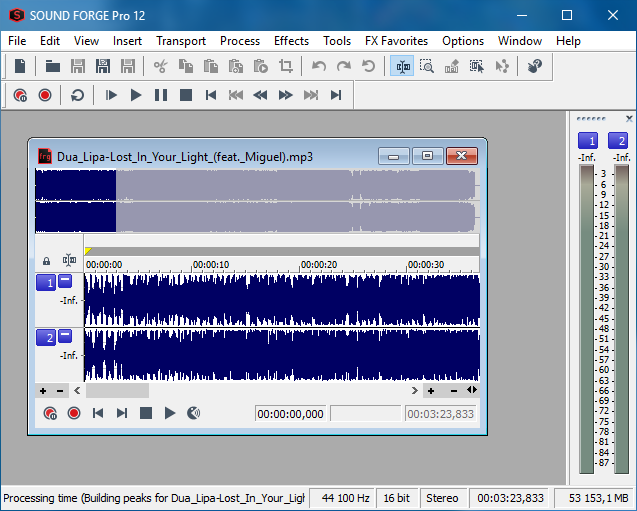Collapse channel 1 with minus button
The height and width of the screenshot is (511, 637).
click(x=65, y=281)
